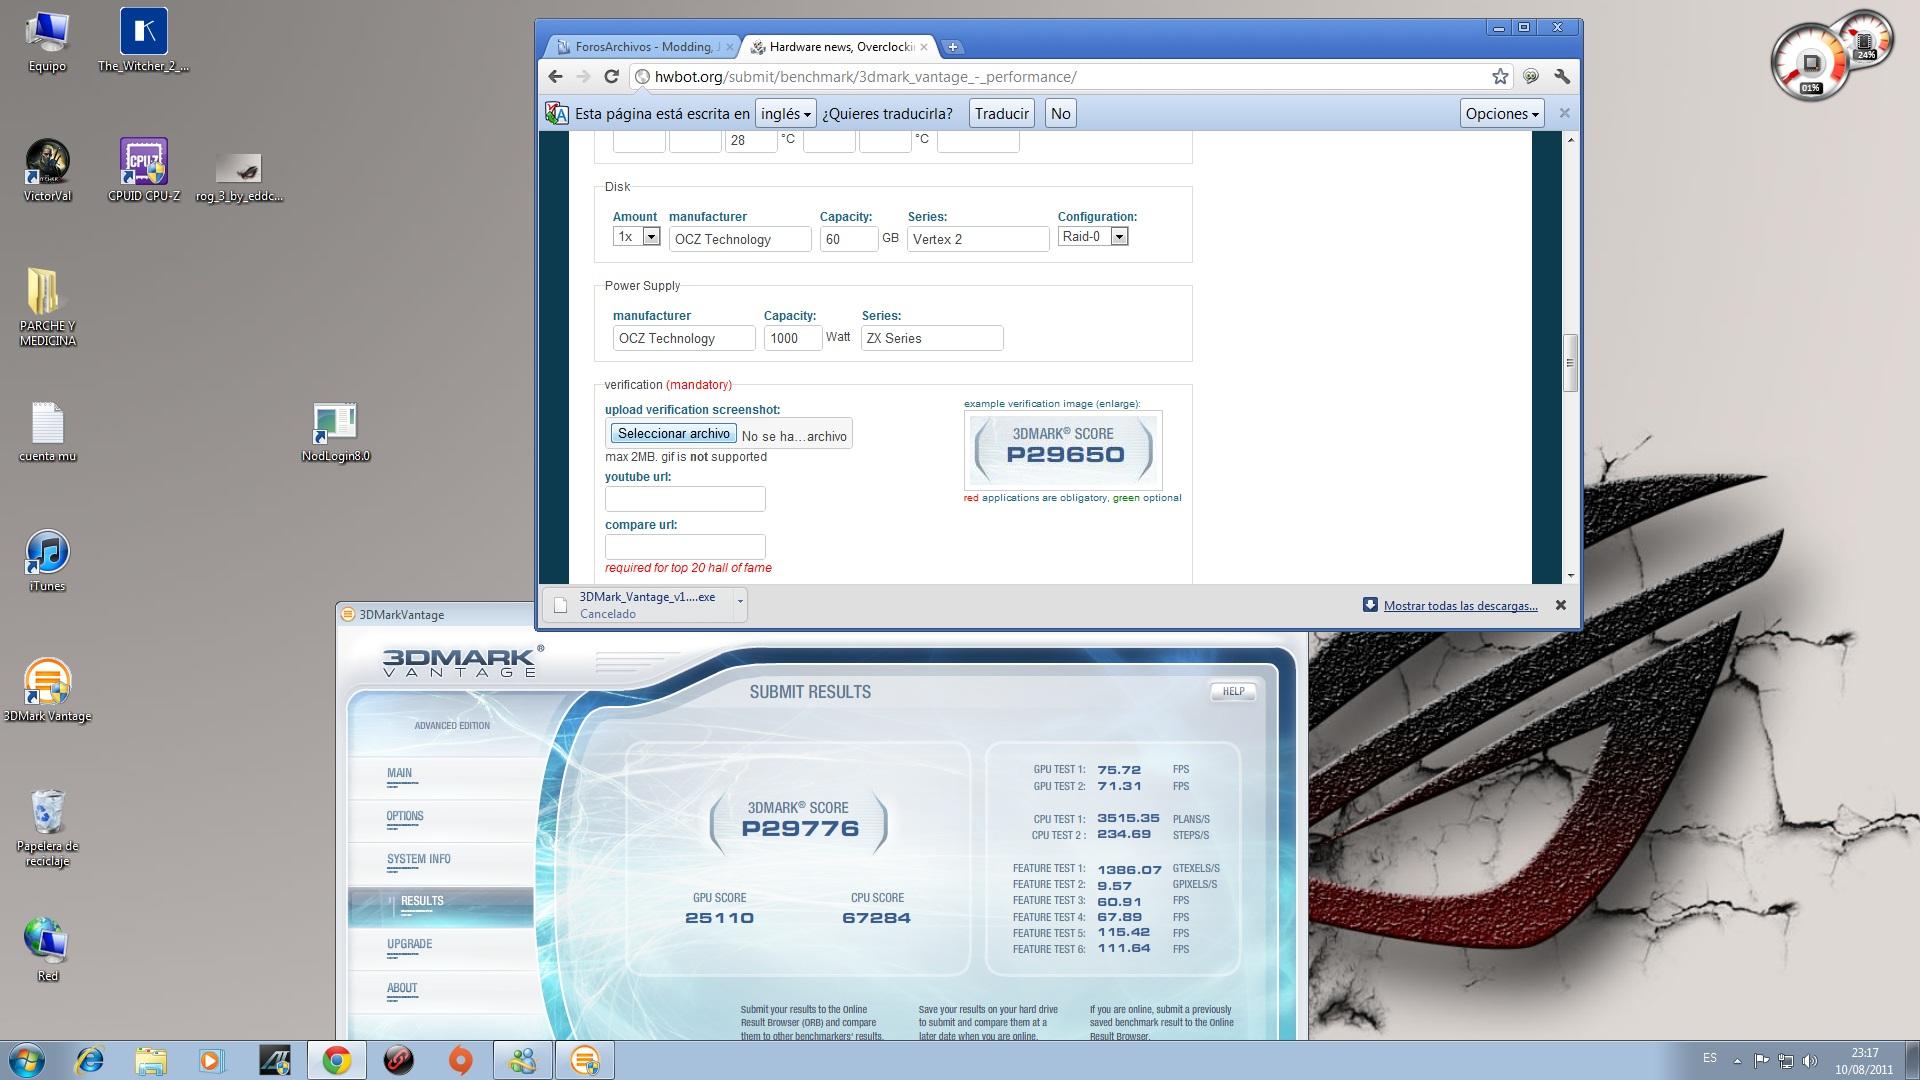Click power supply manufacturer field
The height and width of the screenshot is (1080, 1920).
coord(684,338)
